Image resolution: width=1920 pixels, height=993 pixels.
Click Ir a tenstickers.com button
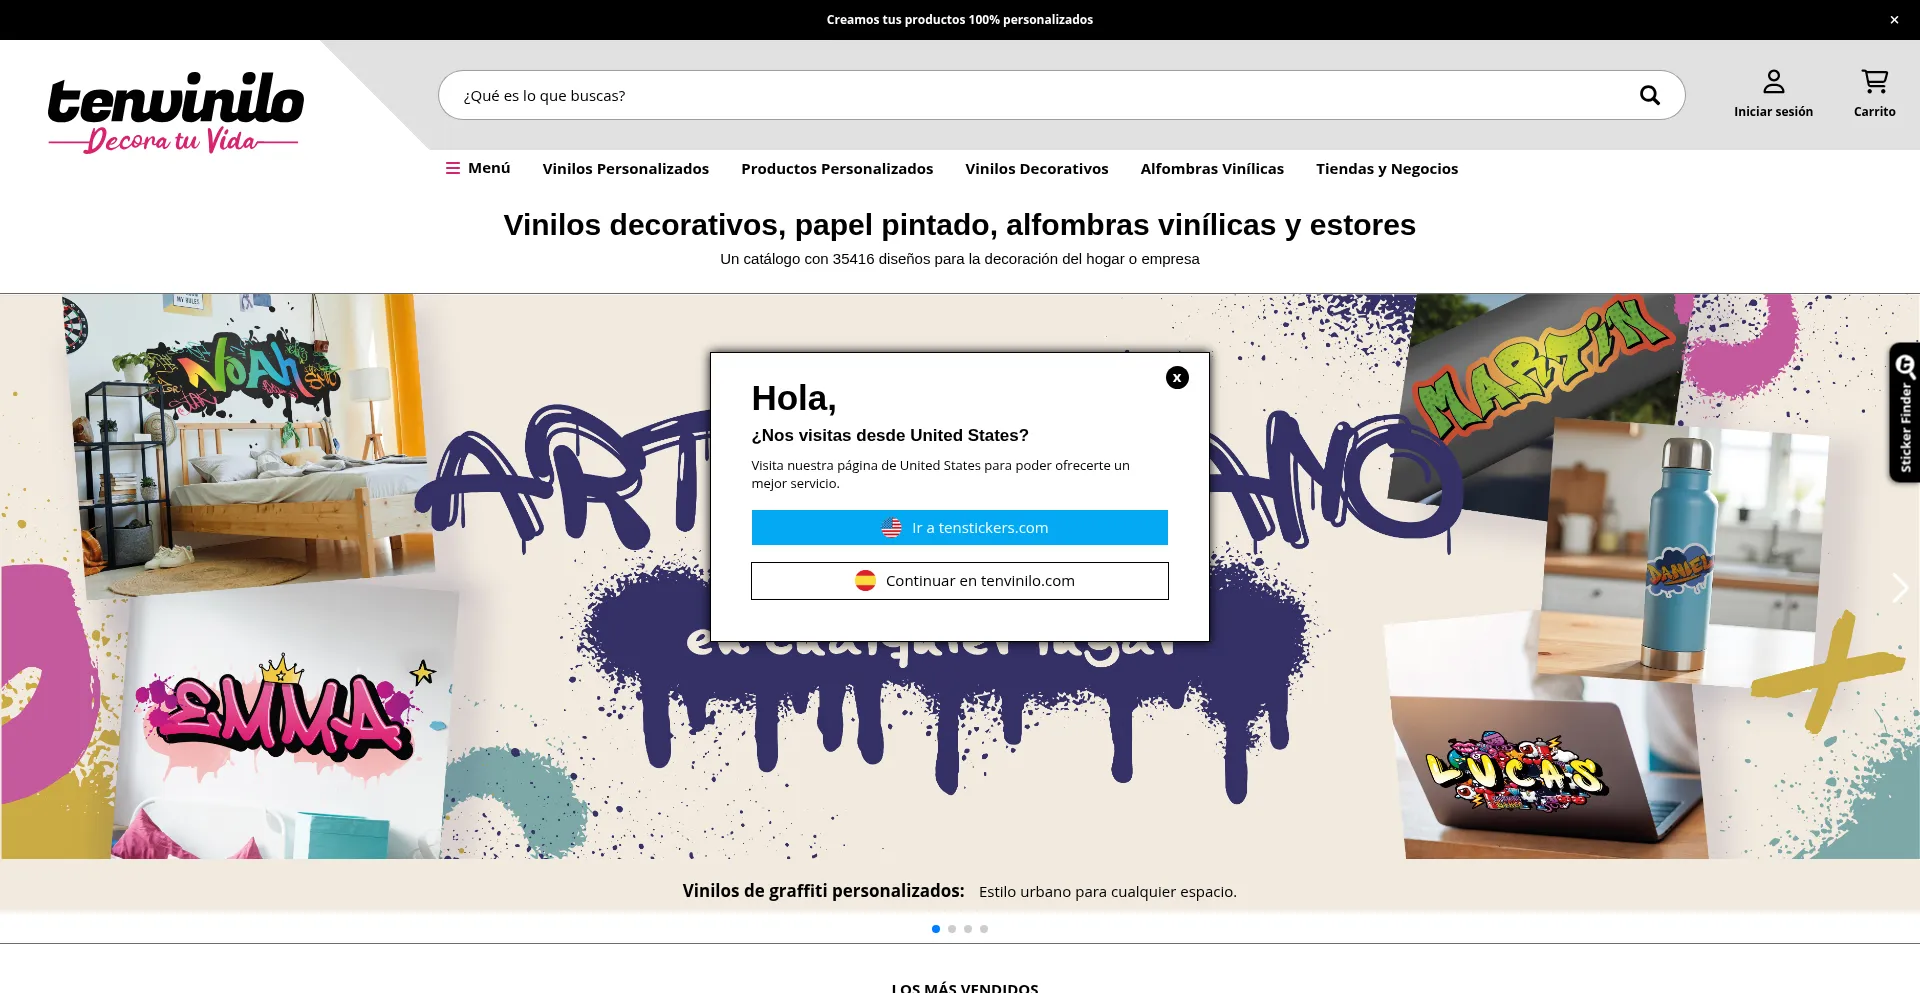pos(959,528)
